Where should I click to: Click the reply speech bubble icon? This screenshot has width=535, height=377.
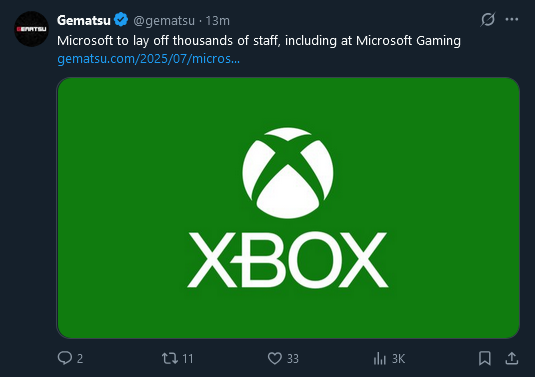64,358
